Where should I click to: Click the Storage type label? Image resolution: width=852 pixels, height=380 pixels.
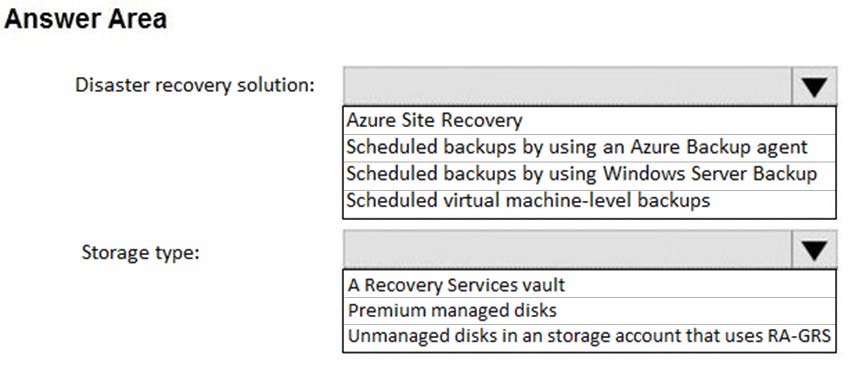tap(140, 253)
